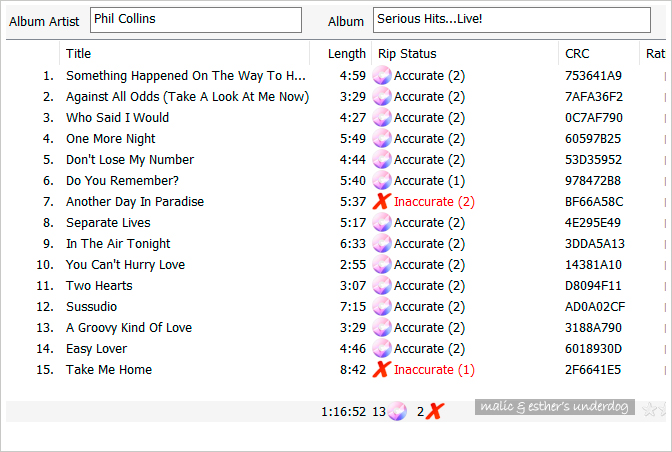Click the disc icon for In The Air Tonight
672x452 pixels.
[382, 244]
